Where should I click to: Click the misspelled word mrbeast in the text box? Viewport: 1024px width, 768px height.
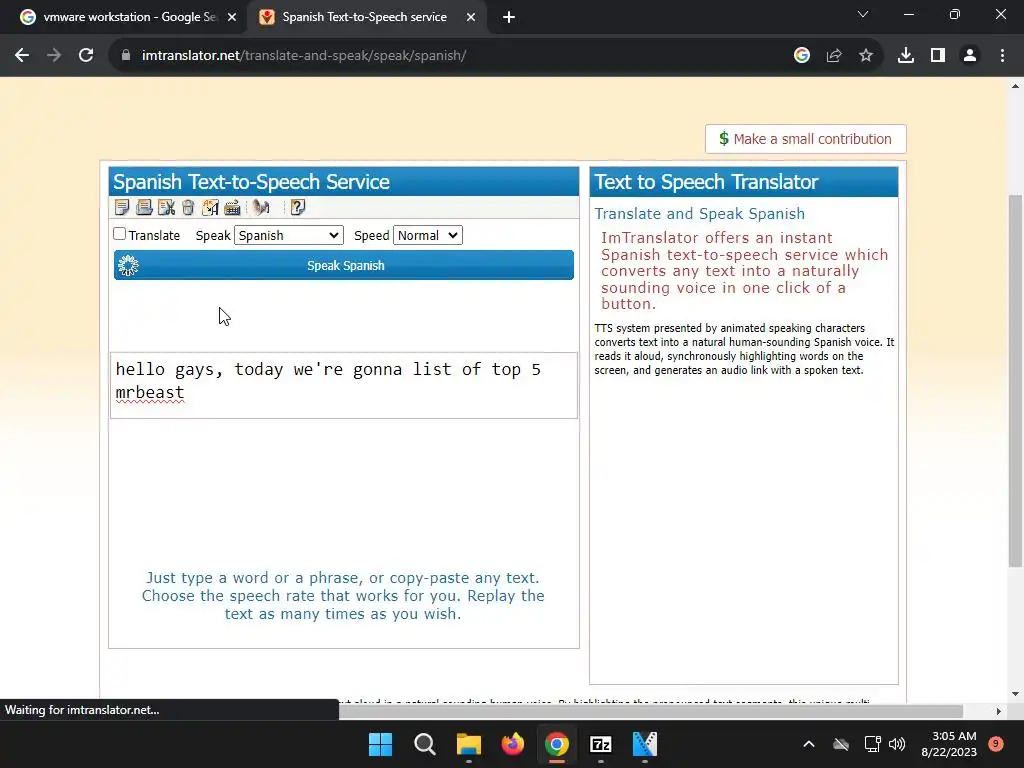pos(150,392)
